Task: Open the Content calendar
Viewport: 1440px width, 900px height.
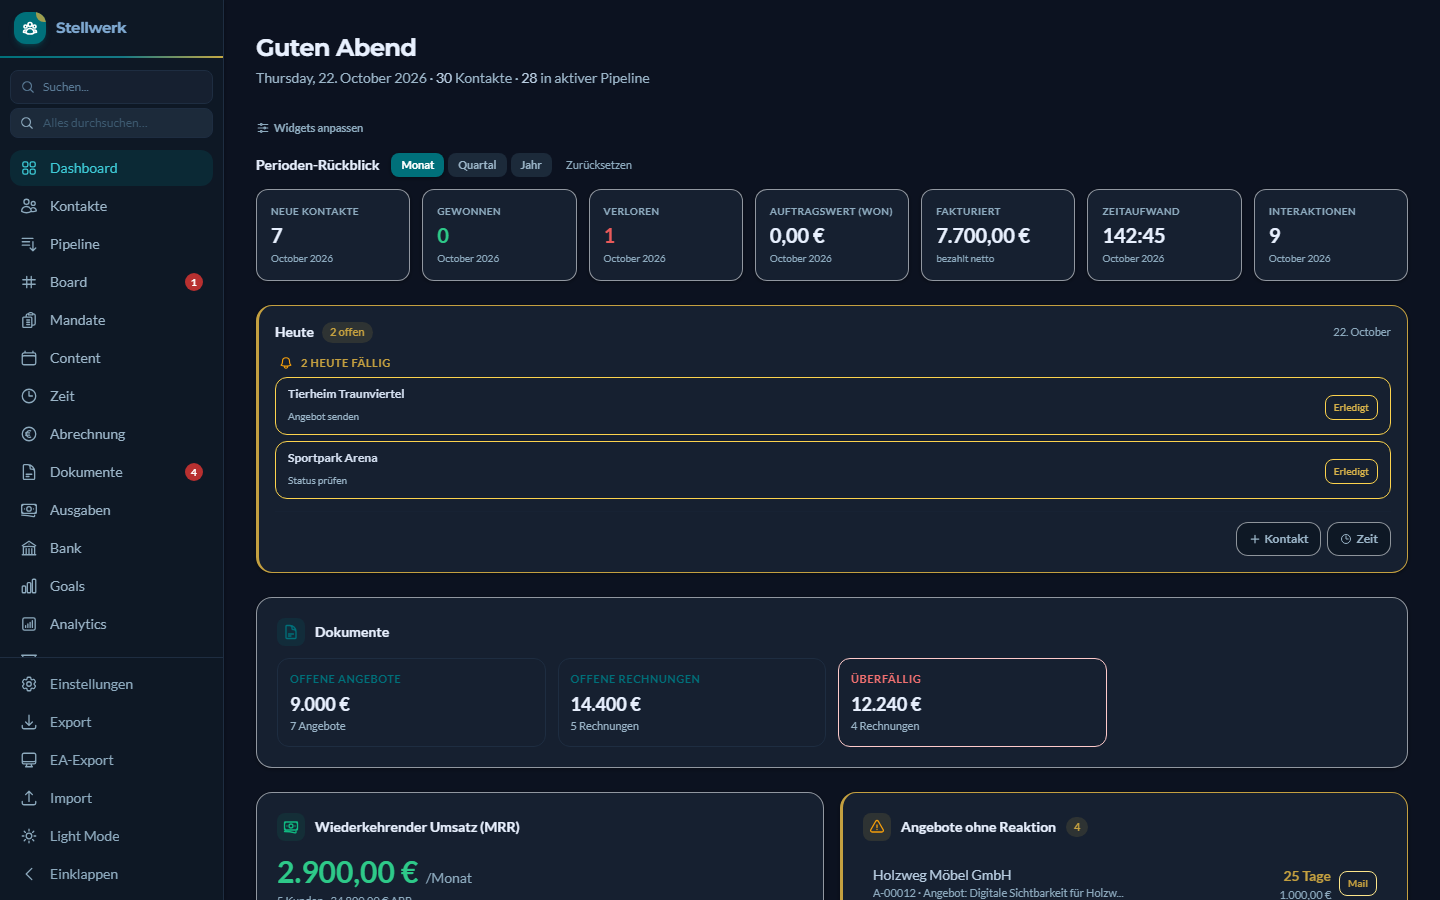Action: [x=111, y=358]
